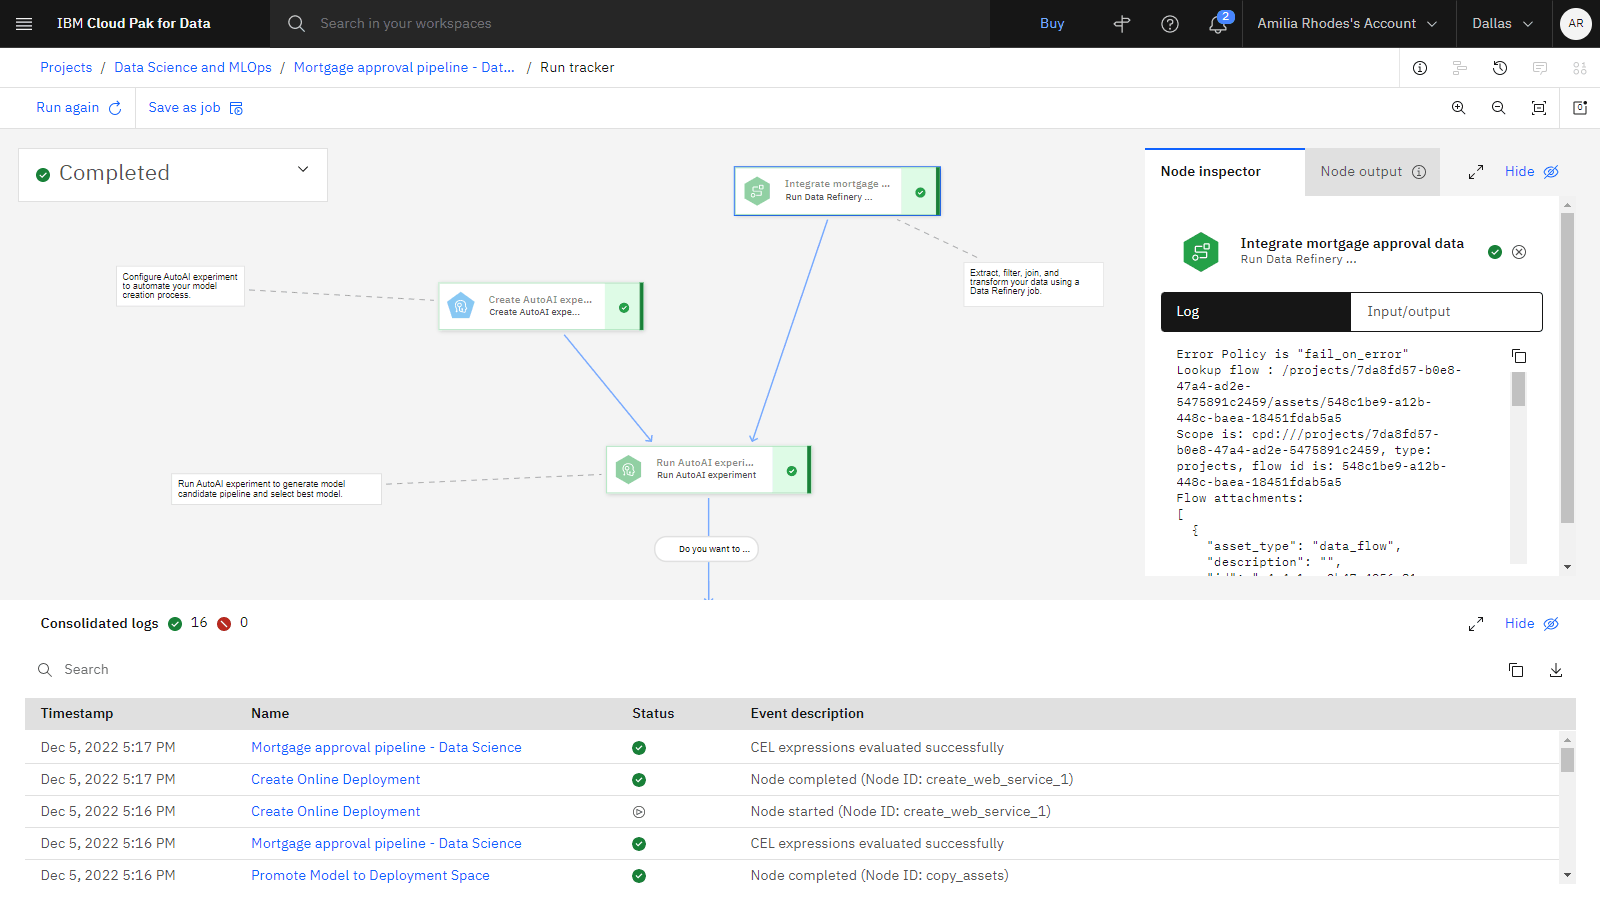Open the run history clock icon
This screenshot has width=1600, height=900.
(1500, 68)
